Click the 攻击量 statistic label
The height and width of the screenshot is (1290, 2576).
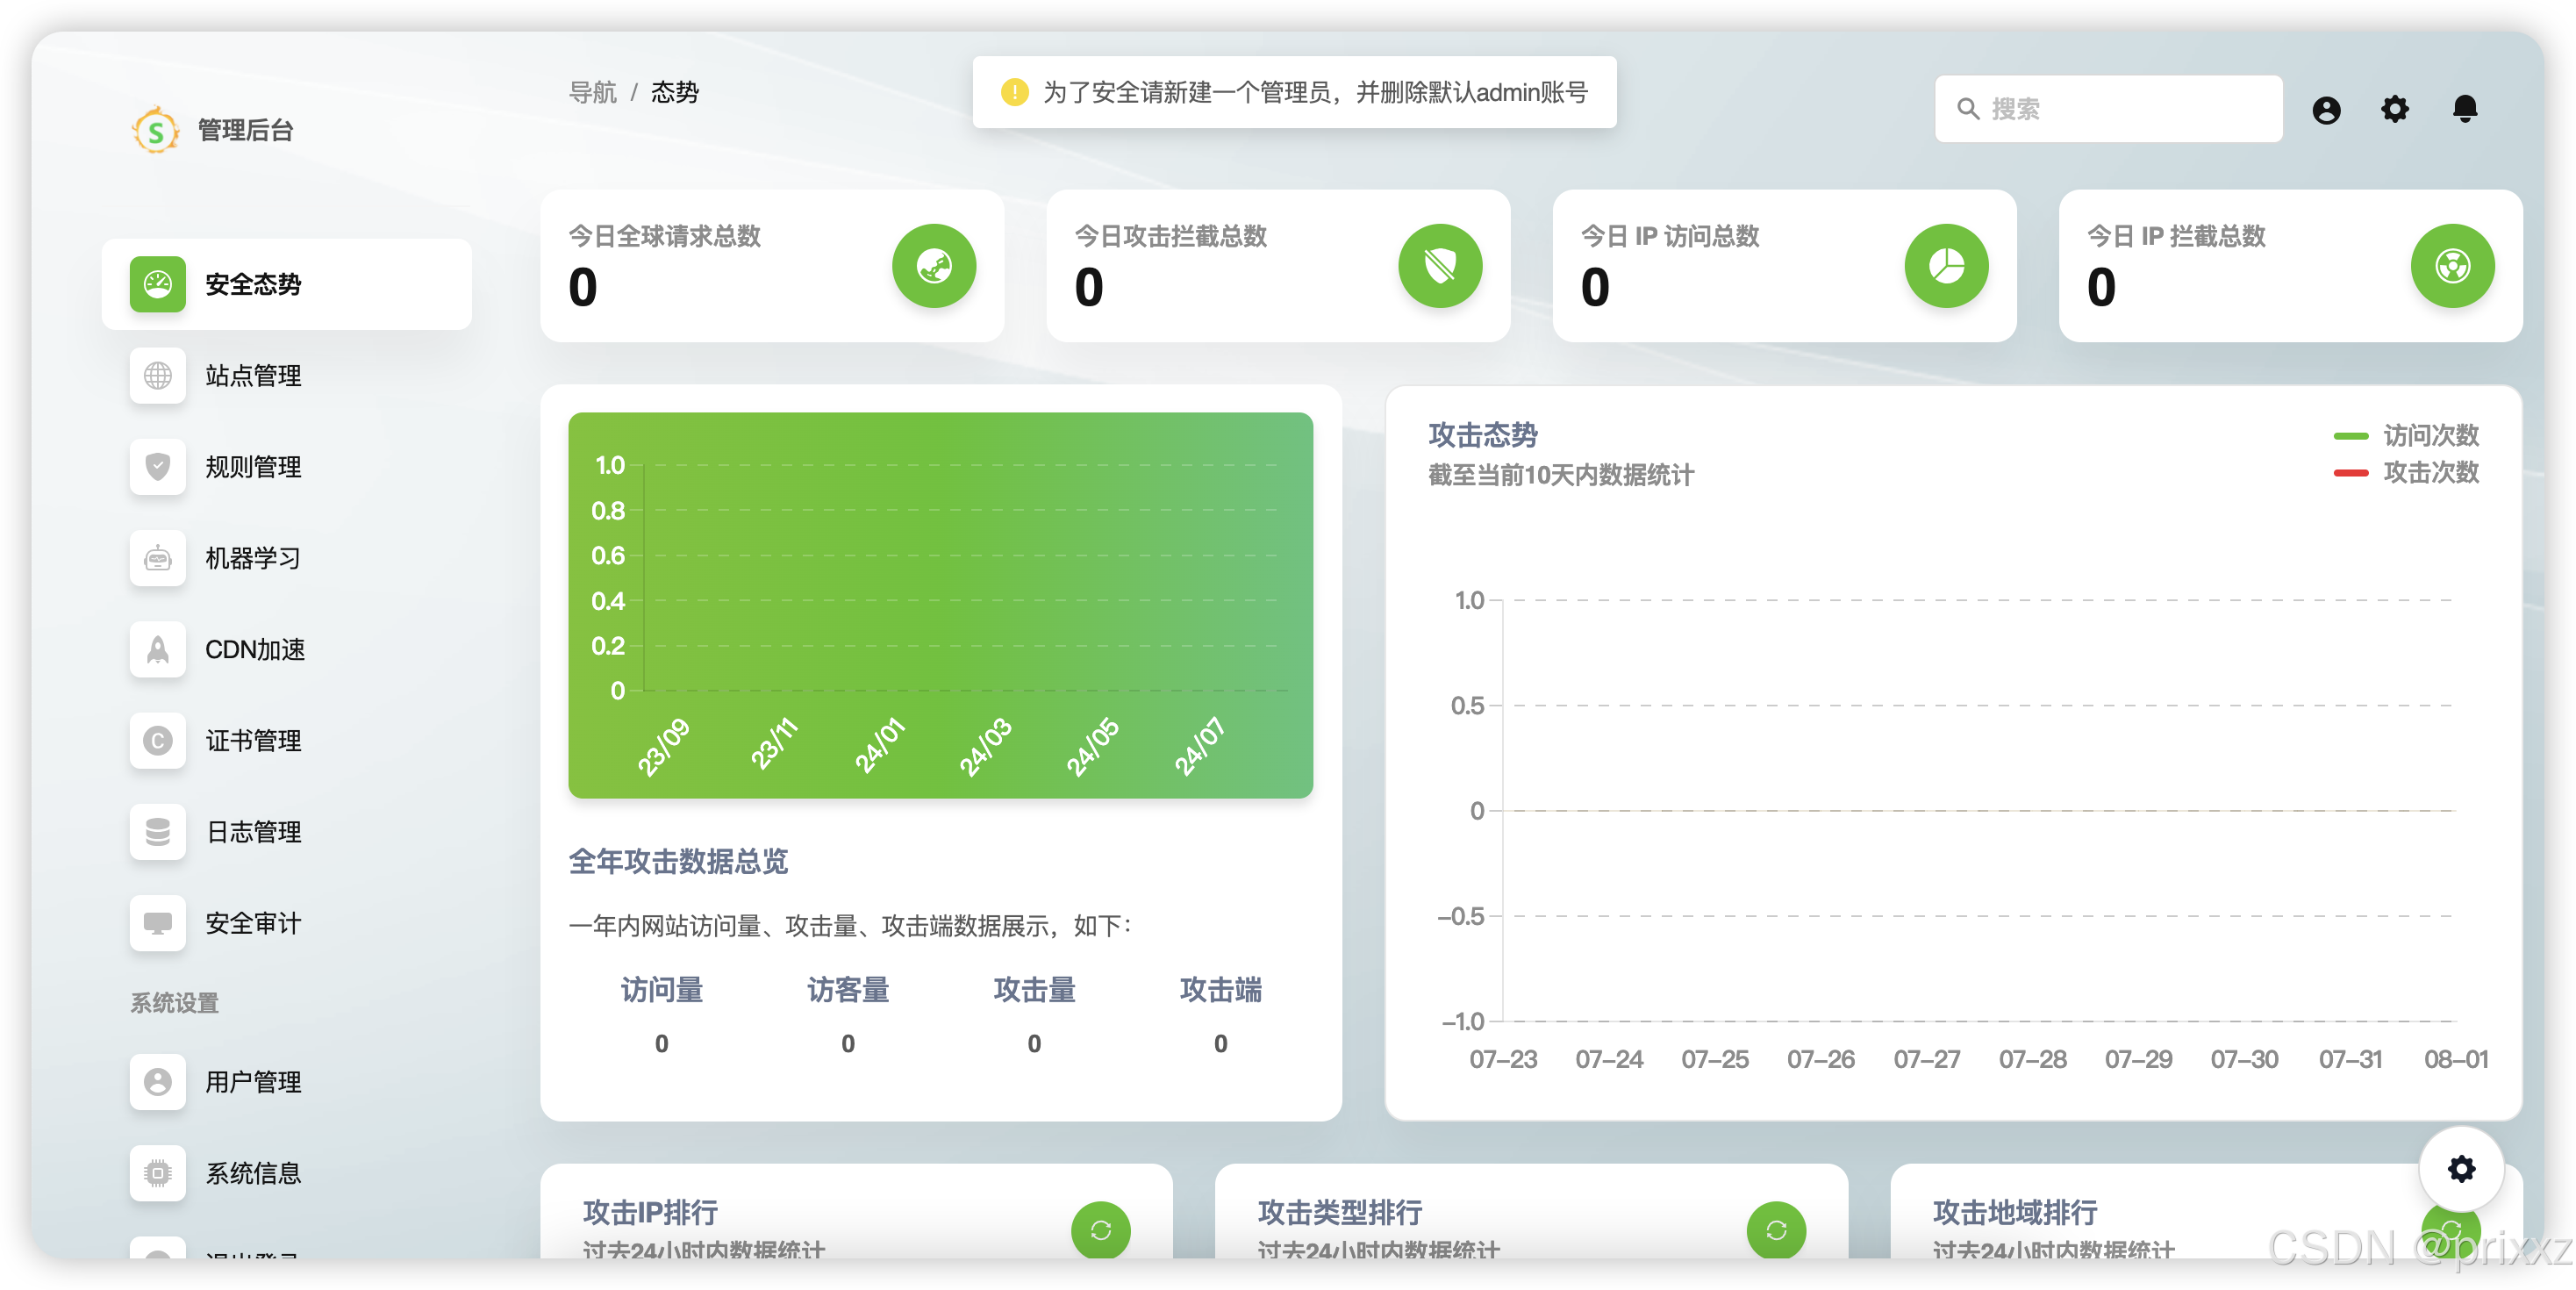(x=1034, y=990)
